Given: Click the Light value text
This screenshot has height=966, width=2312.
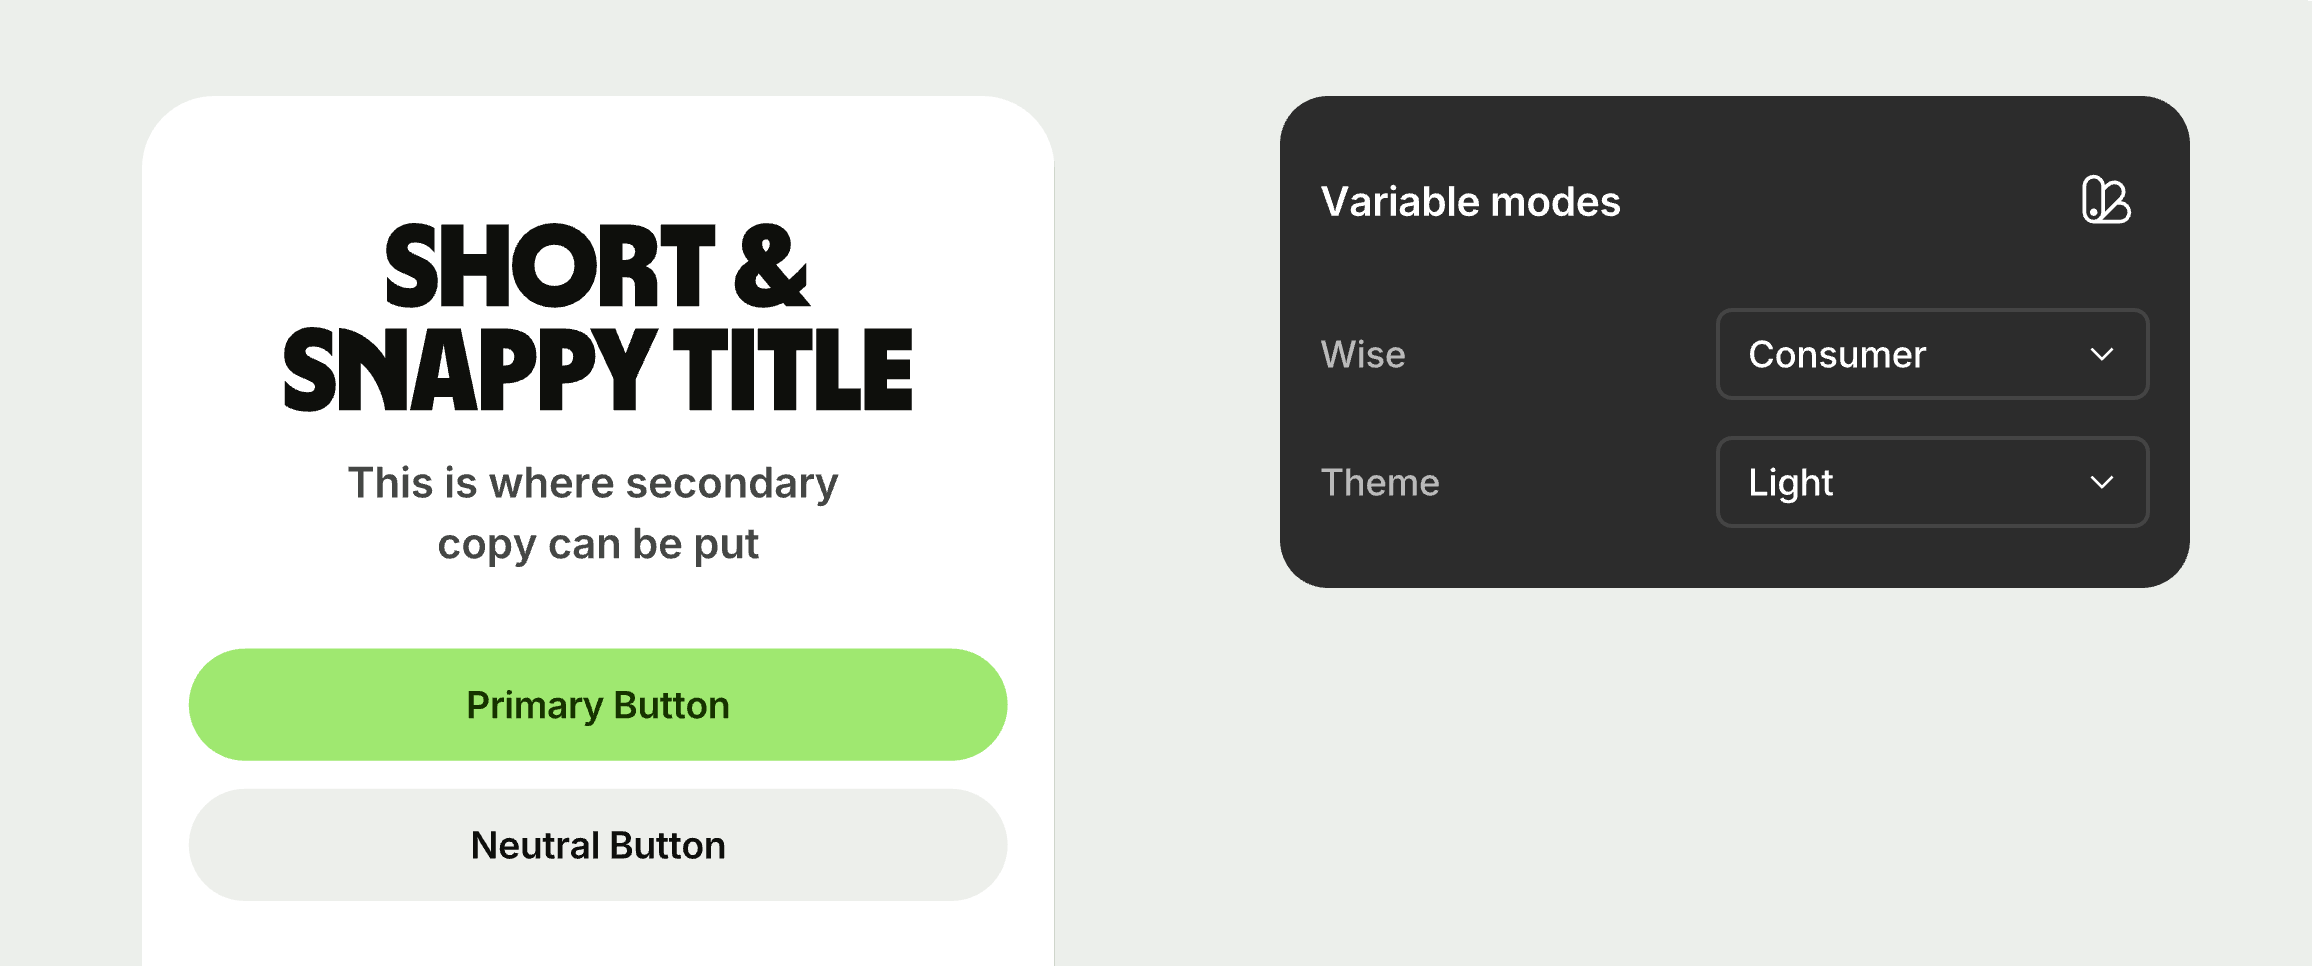Looking at the screenshot, I should coord(1790,483).
